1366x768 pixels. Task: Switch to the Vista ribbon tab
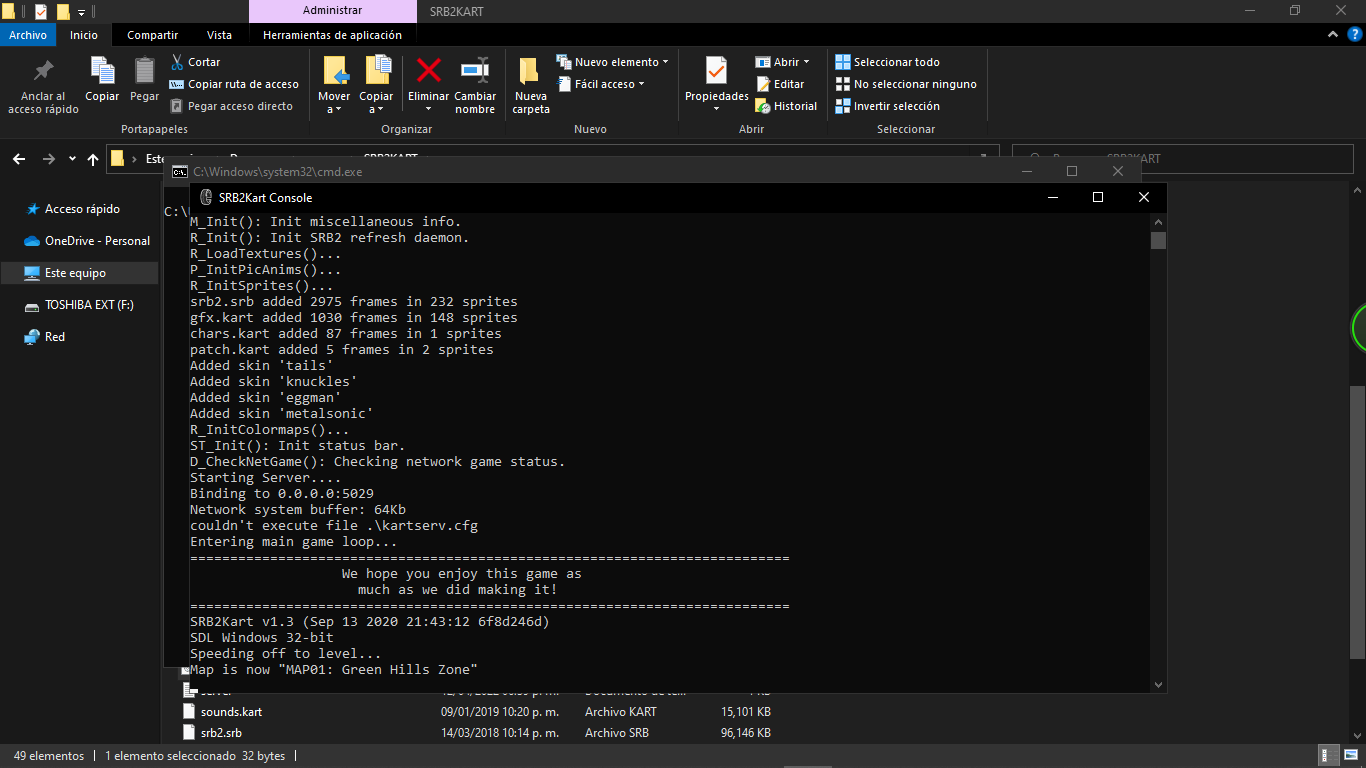pyautogui.click(x=219, y=35)
